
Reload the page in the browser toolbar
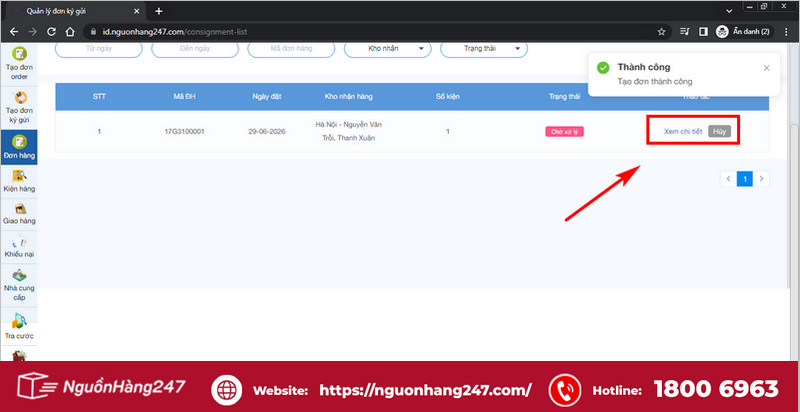point(51,32)
